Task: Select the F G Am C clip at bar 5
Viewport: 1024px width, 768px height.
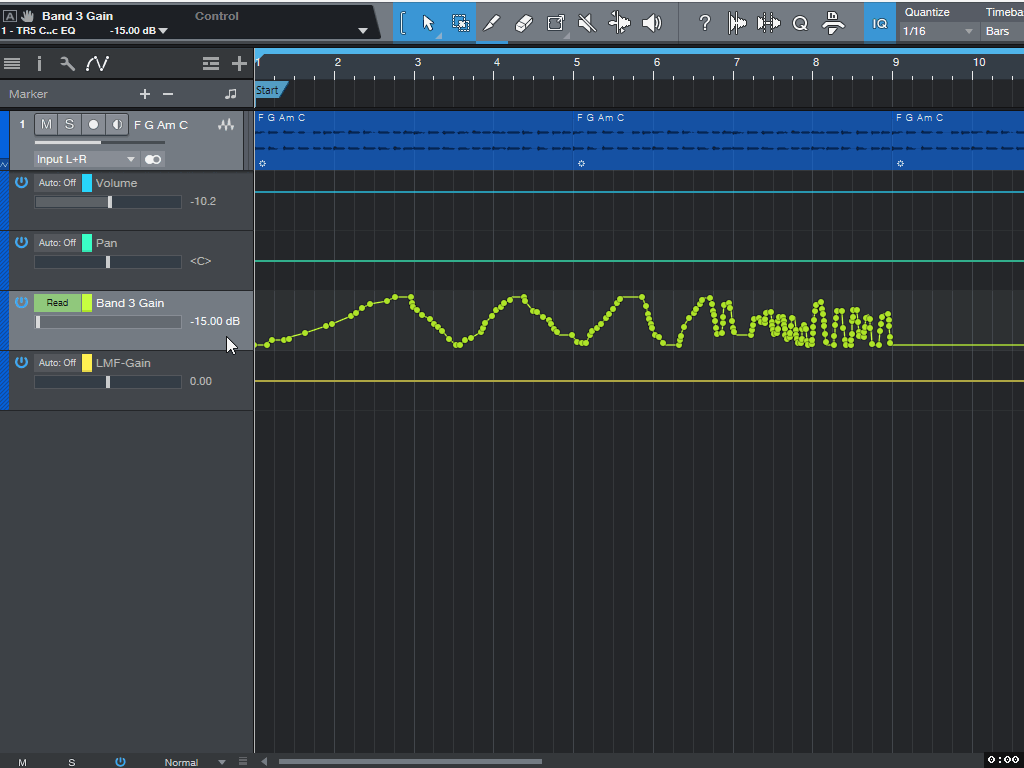Action: coord(733,140)
